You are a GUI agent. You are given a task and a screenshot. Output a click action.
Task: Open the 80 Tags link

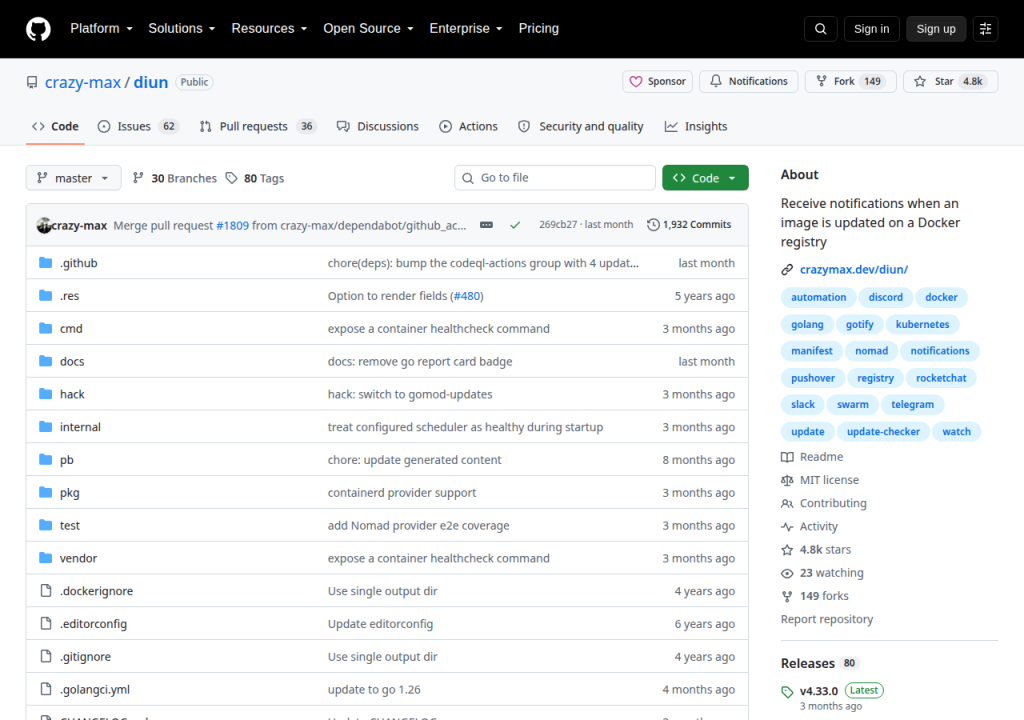pyautogui.click(x=255, y=178)
